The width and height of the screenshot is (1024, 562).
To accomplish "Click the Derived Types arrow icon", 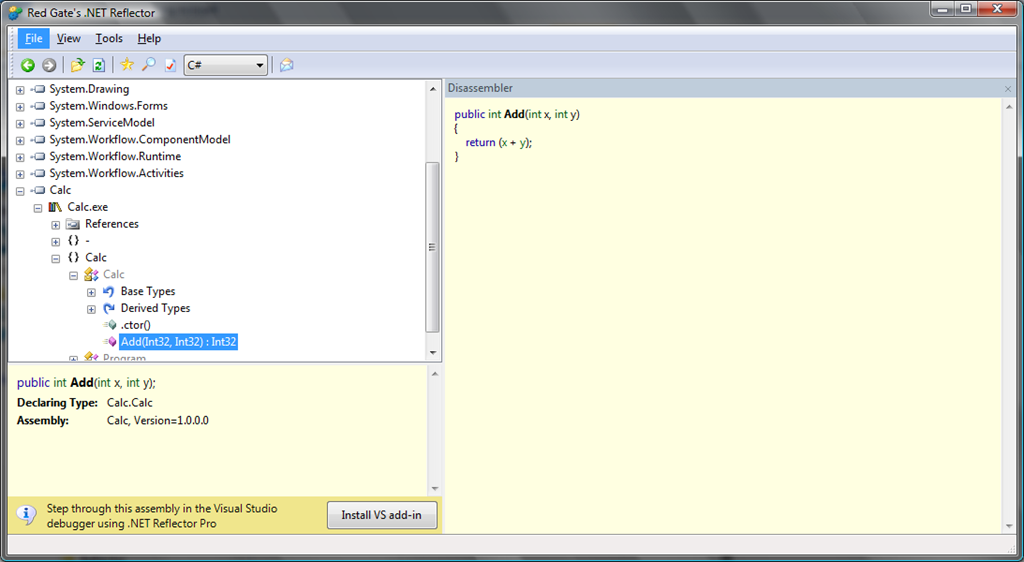I will (108, 309).
